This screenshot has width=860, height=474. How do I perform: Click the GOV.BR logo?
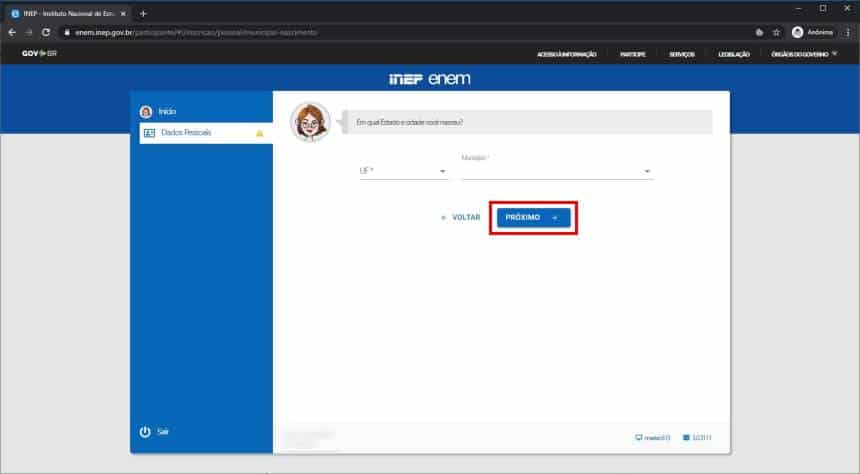[39, 53]
